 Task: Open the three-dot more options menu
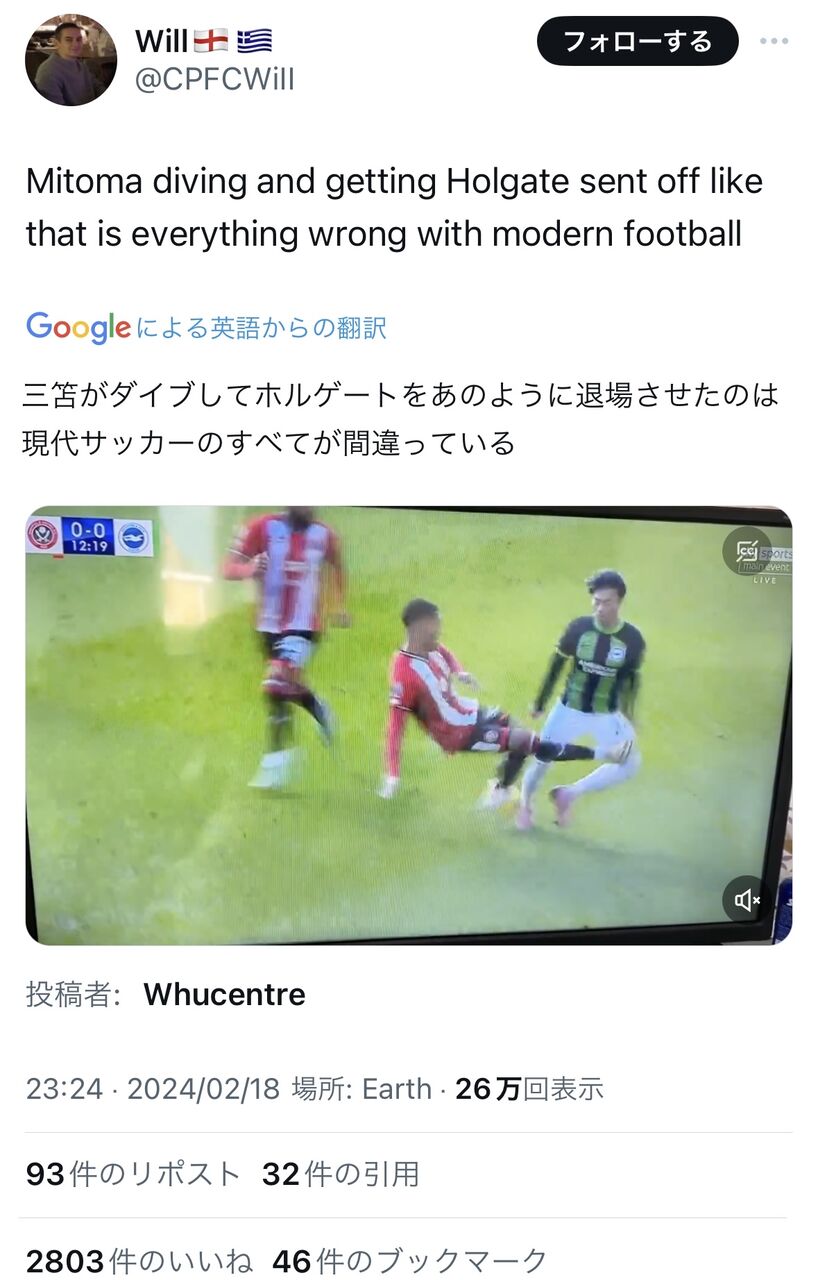(x=774, y=42)
